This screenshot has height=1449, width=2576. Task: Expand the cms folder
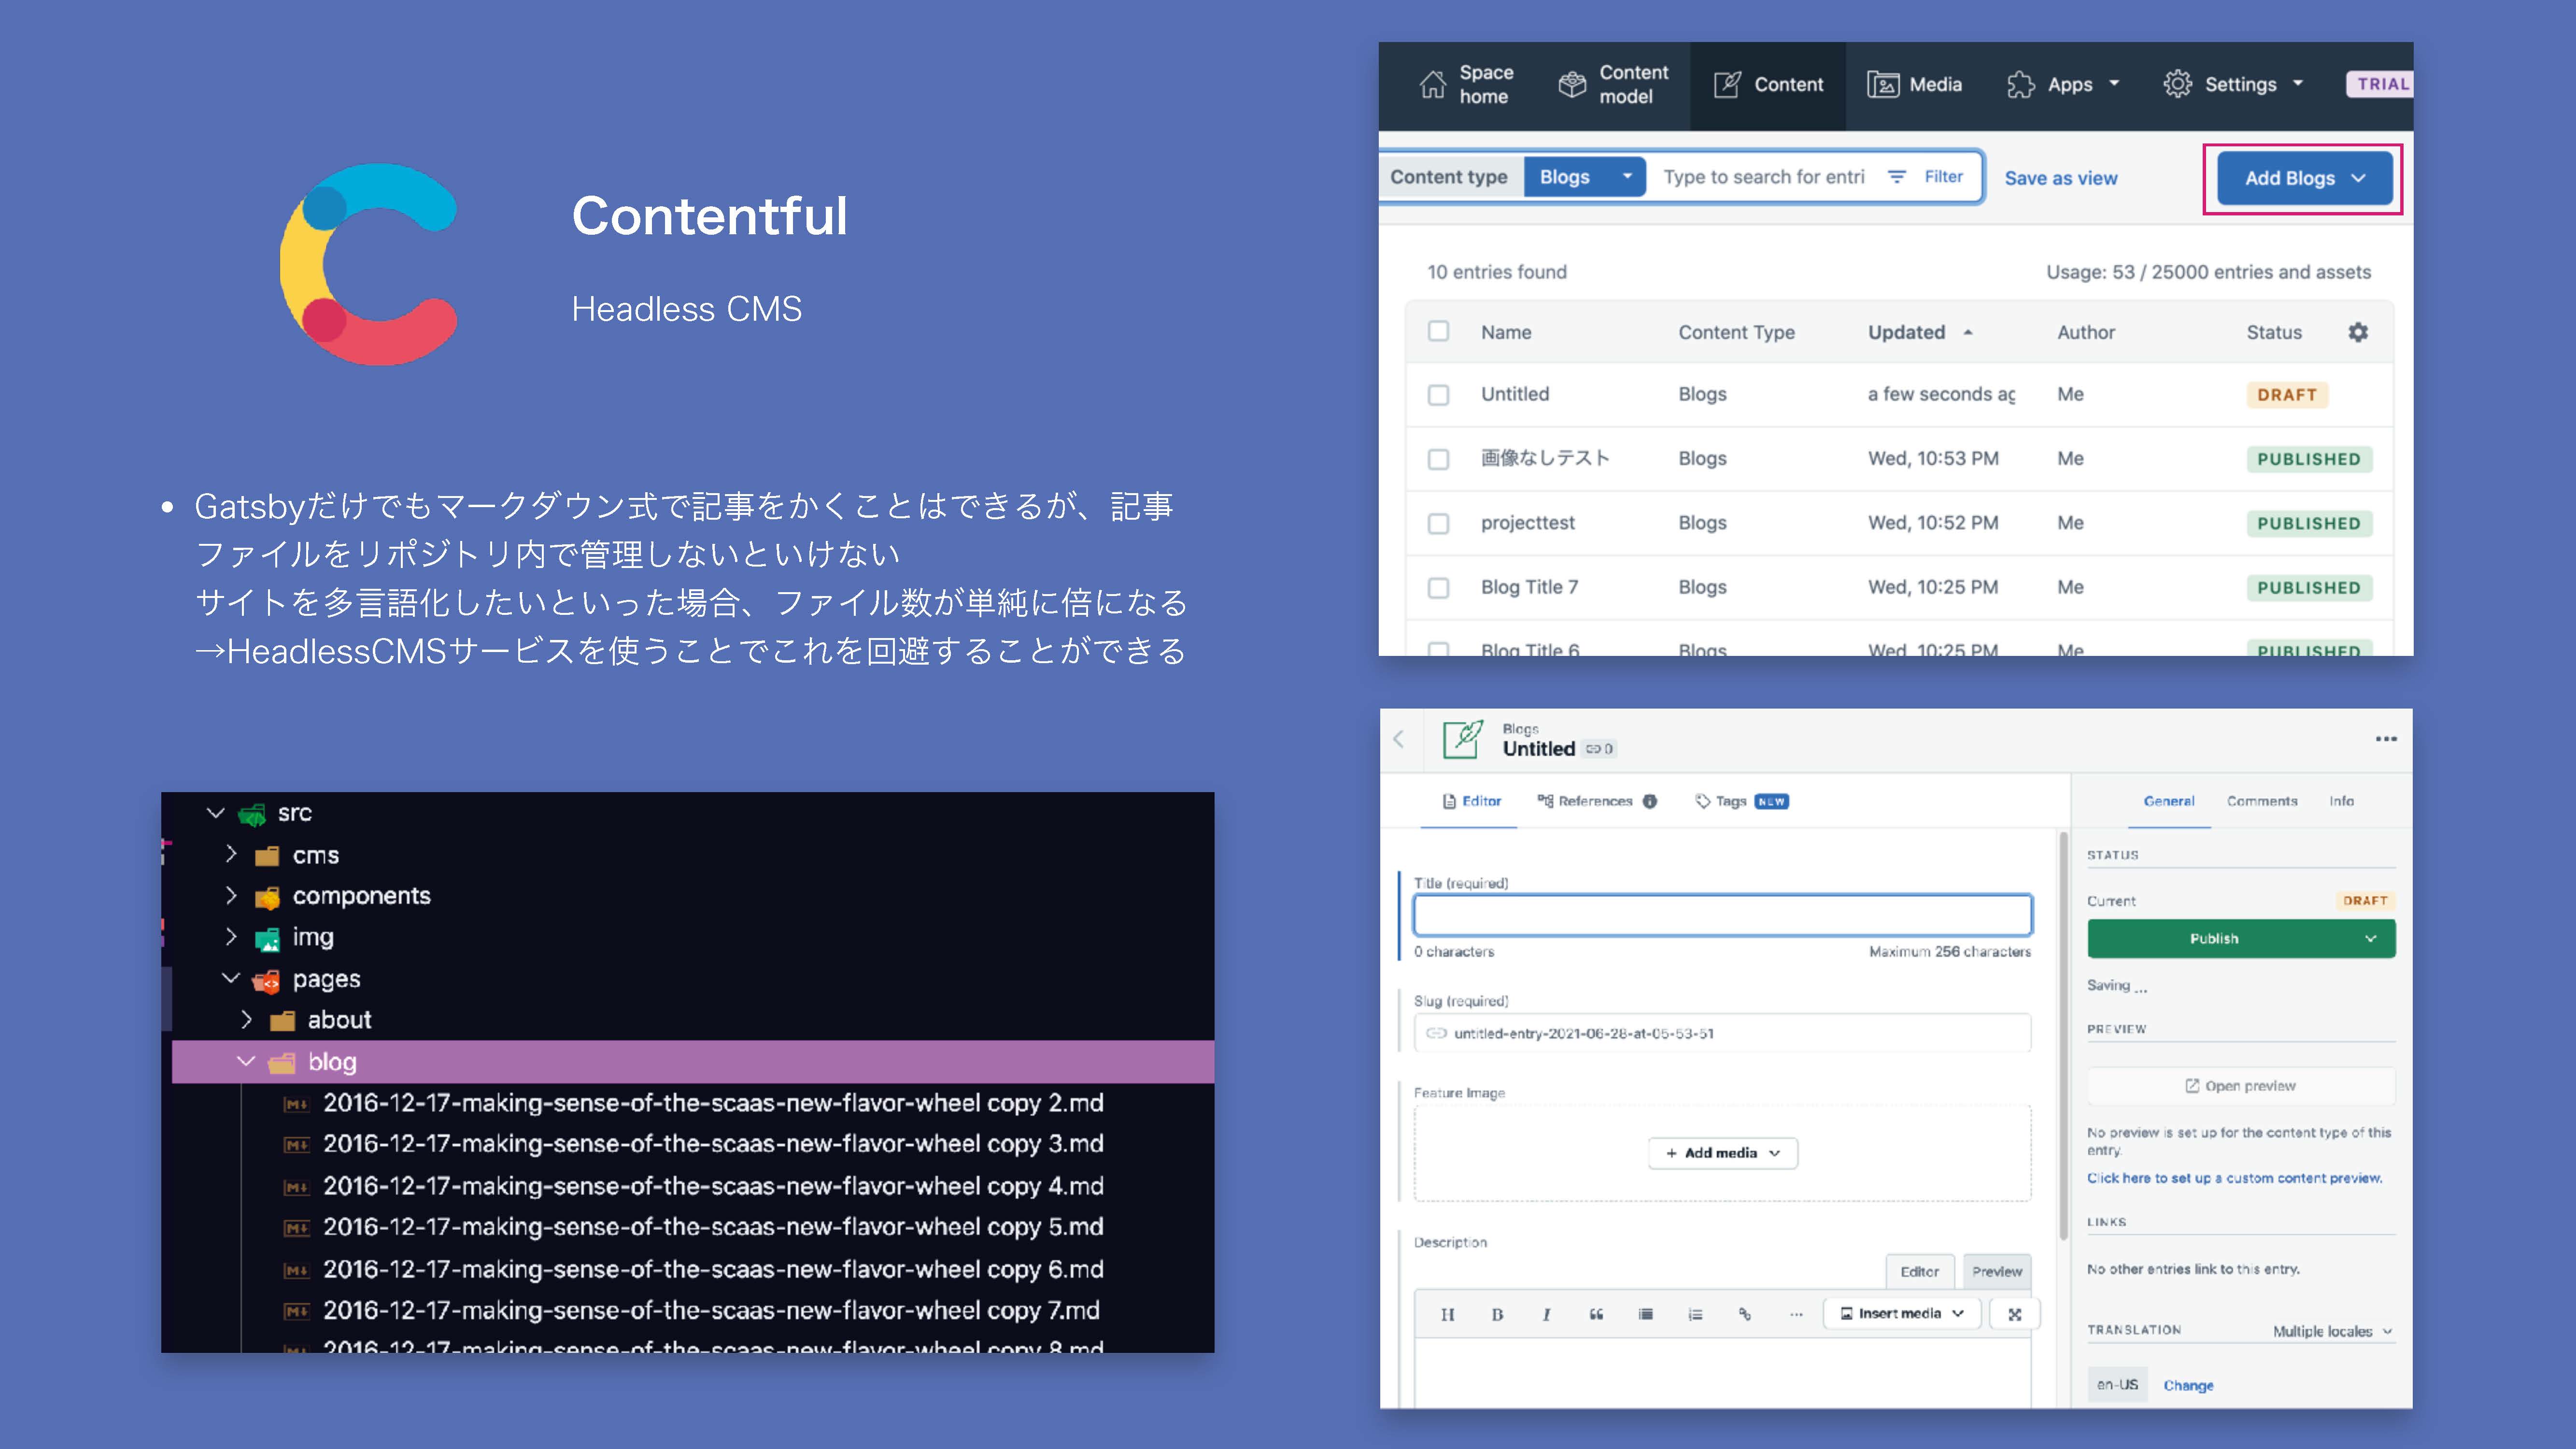231,854
